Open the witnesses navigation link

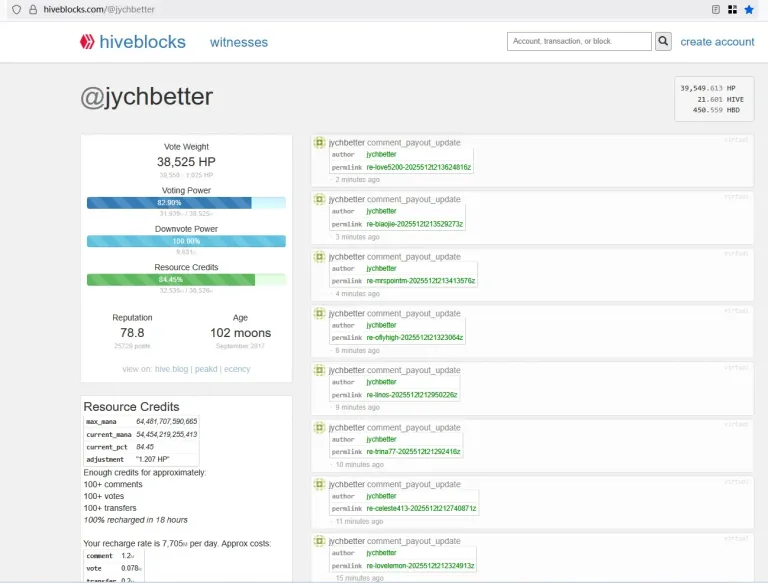[x=239, y=43]
